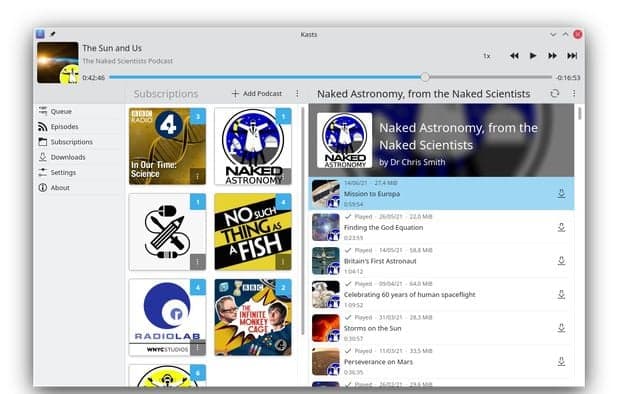The width and height of the screenshot is (618, 394).
Task: Open the menu on Radiolab tile
Action: tap(198, 348)
